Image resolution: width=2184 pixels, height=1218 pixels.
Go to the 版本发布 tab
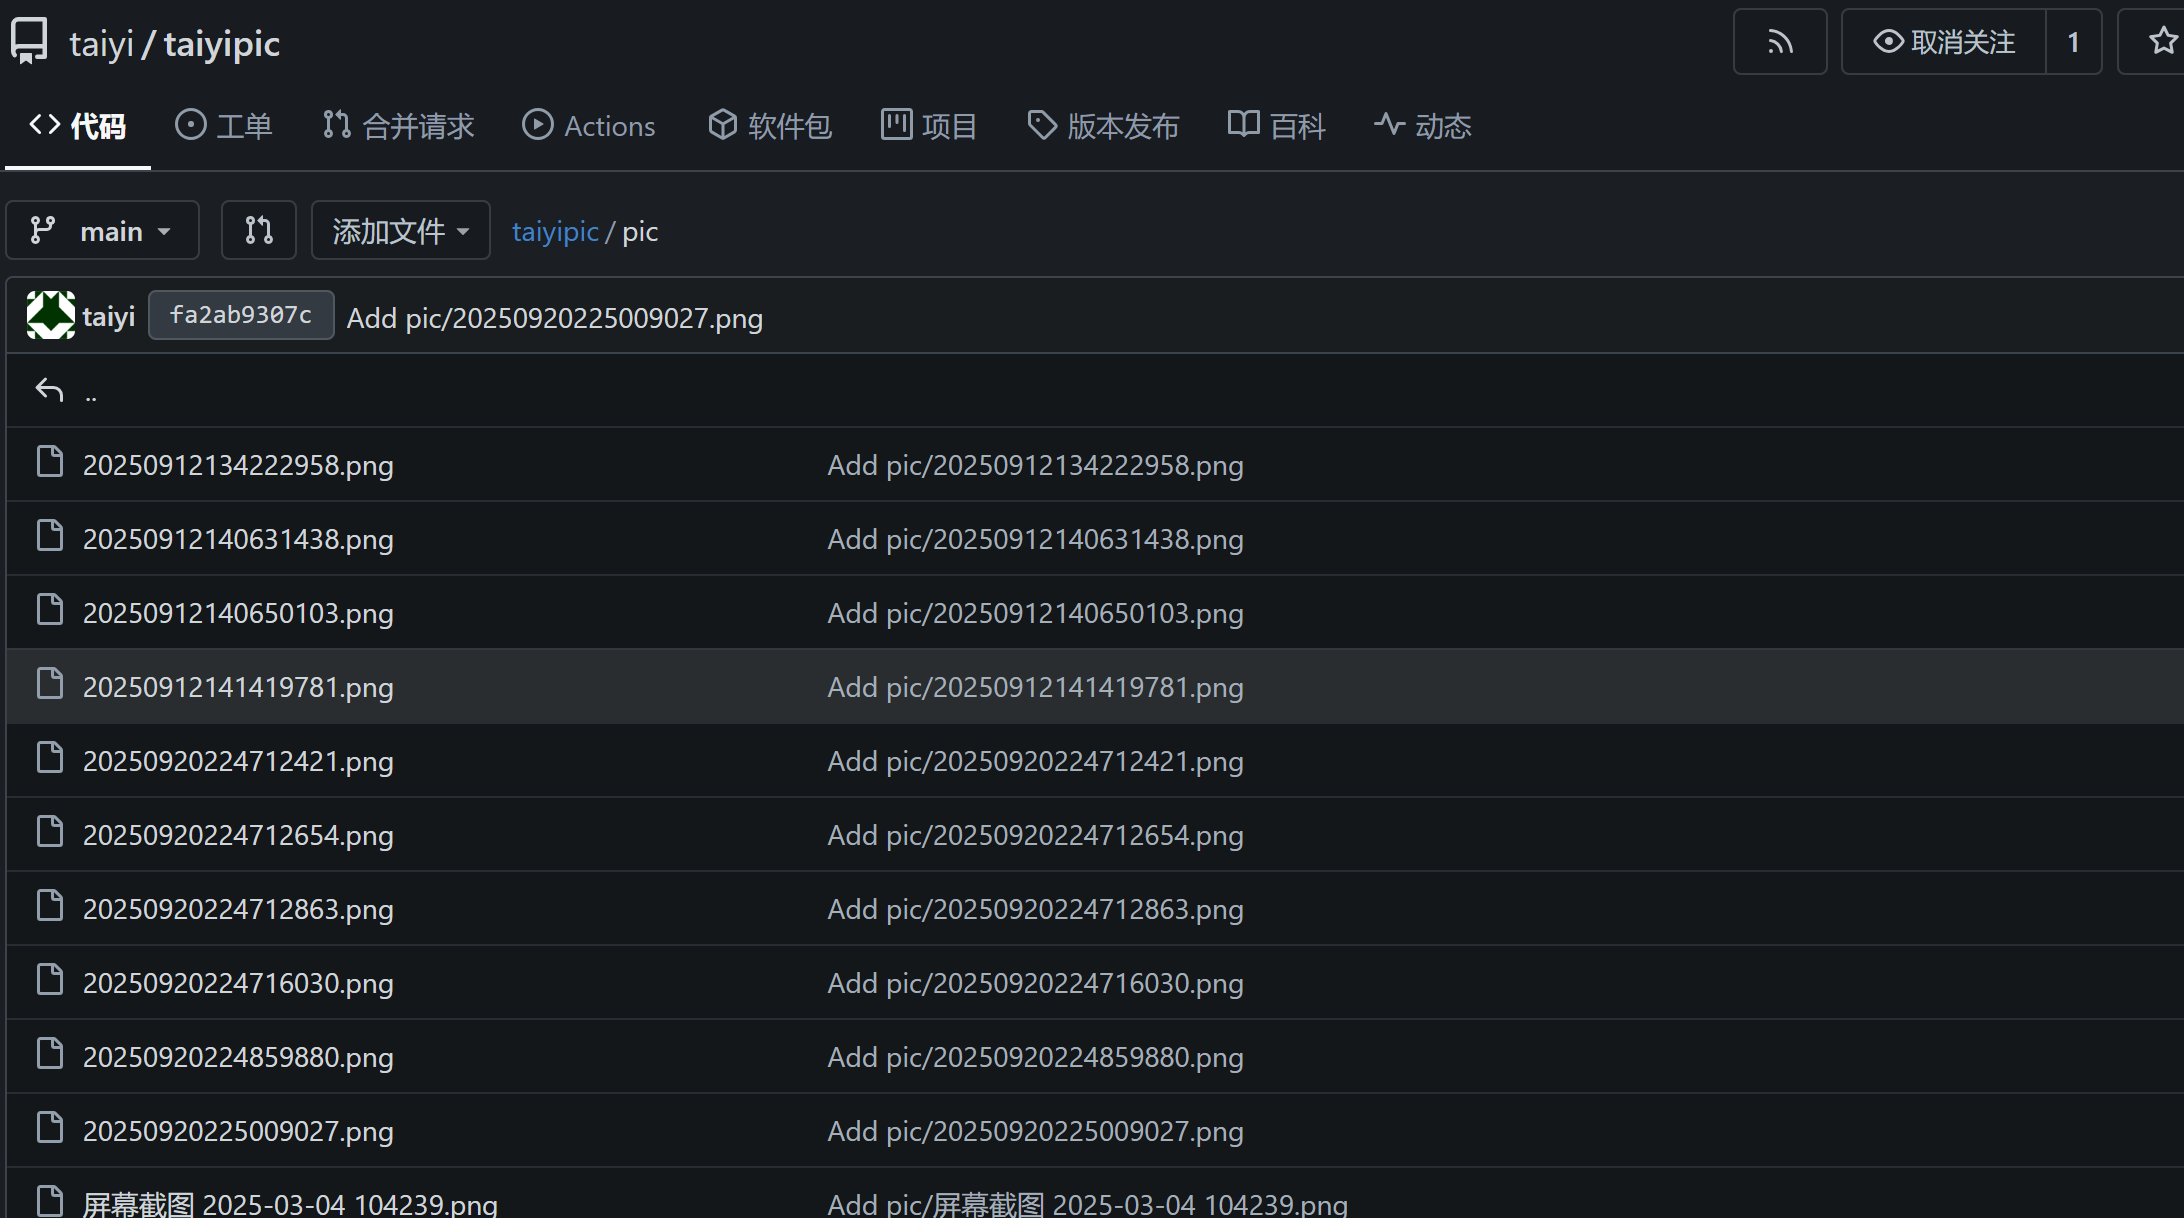pyautogui.click(x=1104, y=126)
